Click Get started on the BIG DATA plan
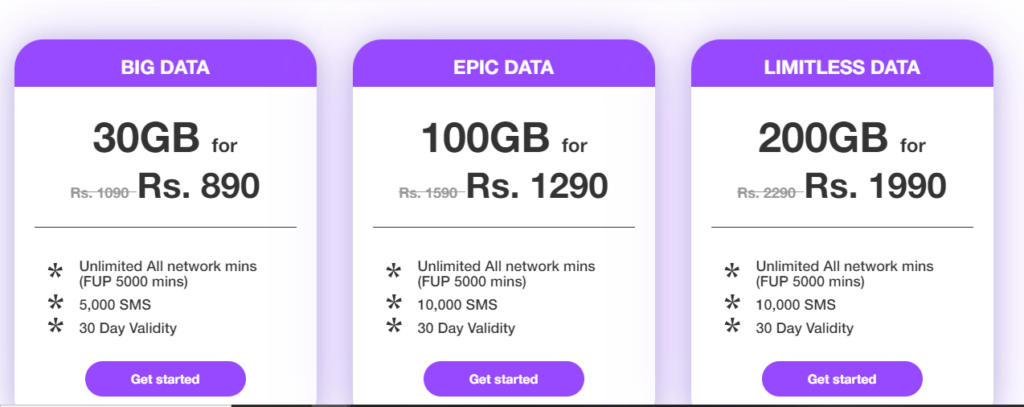Image resolution: width=1024 pixels, height=407 pixels. pos(165,379)
